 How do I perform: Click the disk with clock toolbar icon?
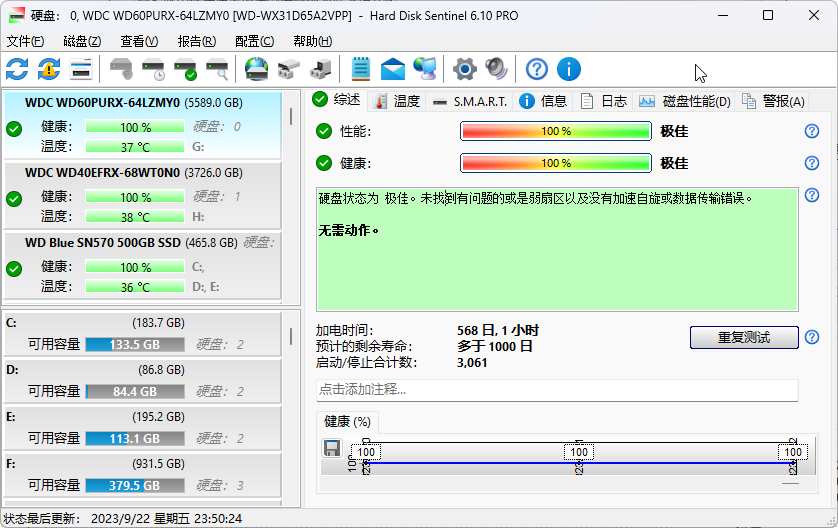pos(153,69)
